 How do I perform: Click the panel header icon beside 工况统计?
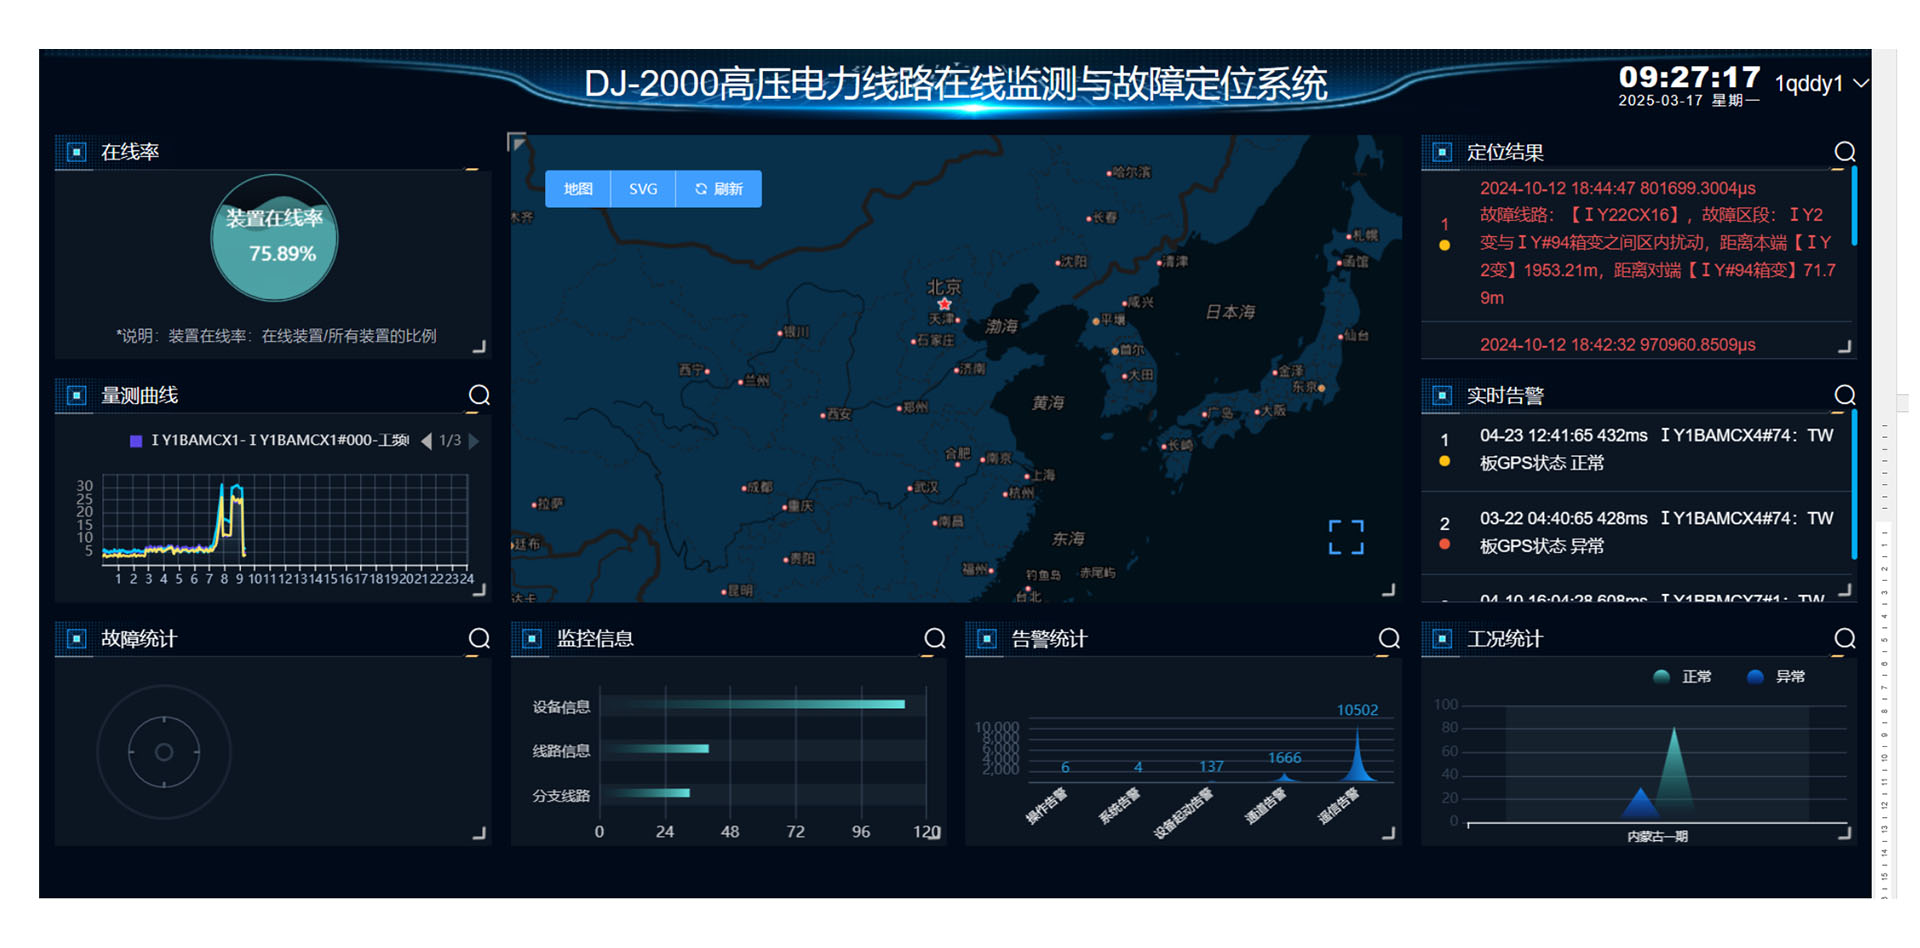1440,638
